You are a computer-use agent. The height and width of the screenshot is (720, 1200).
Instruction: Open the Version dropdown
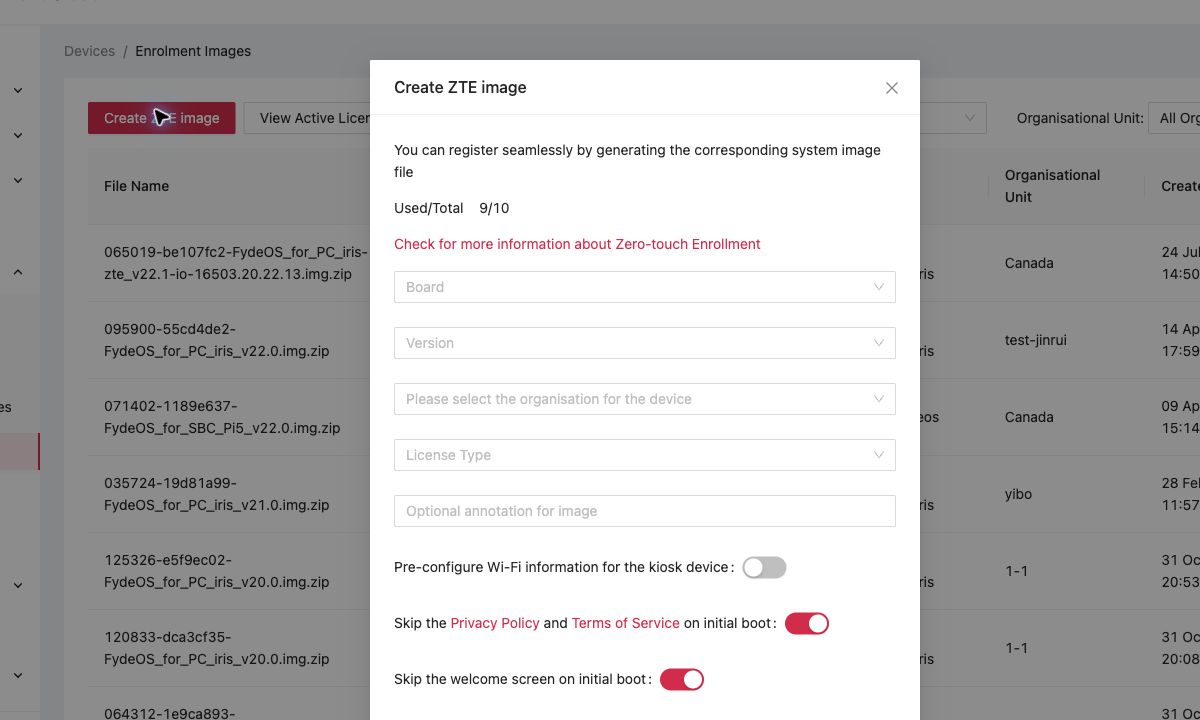(645, 343)
